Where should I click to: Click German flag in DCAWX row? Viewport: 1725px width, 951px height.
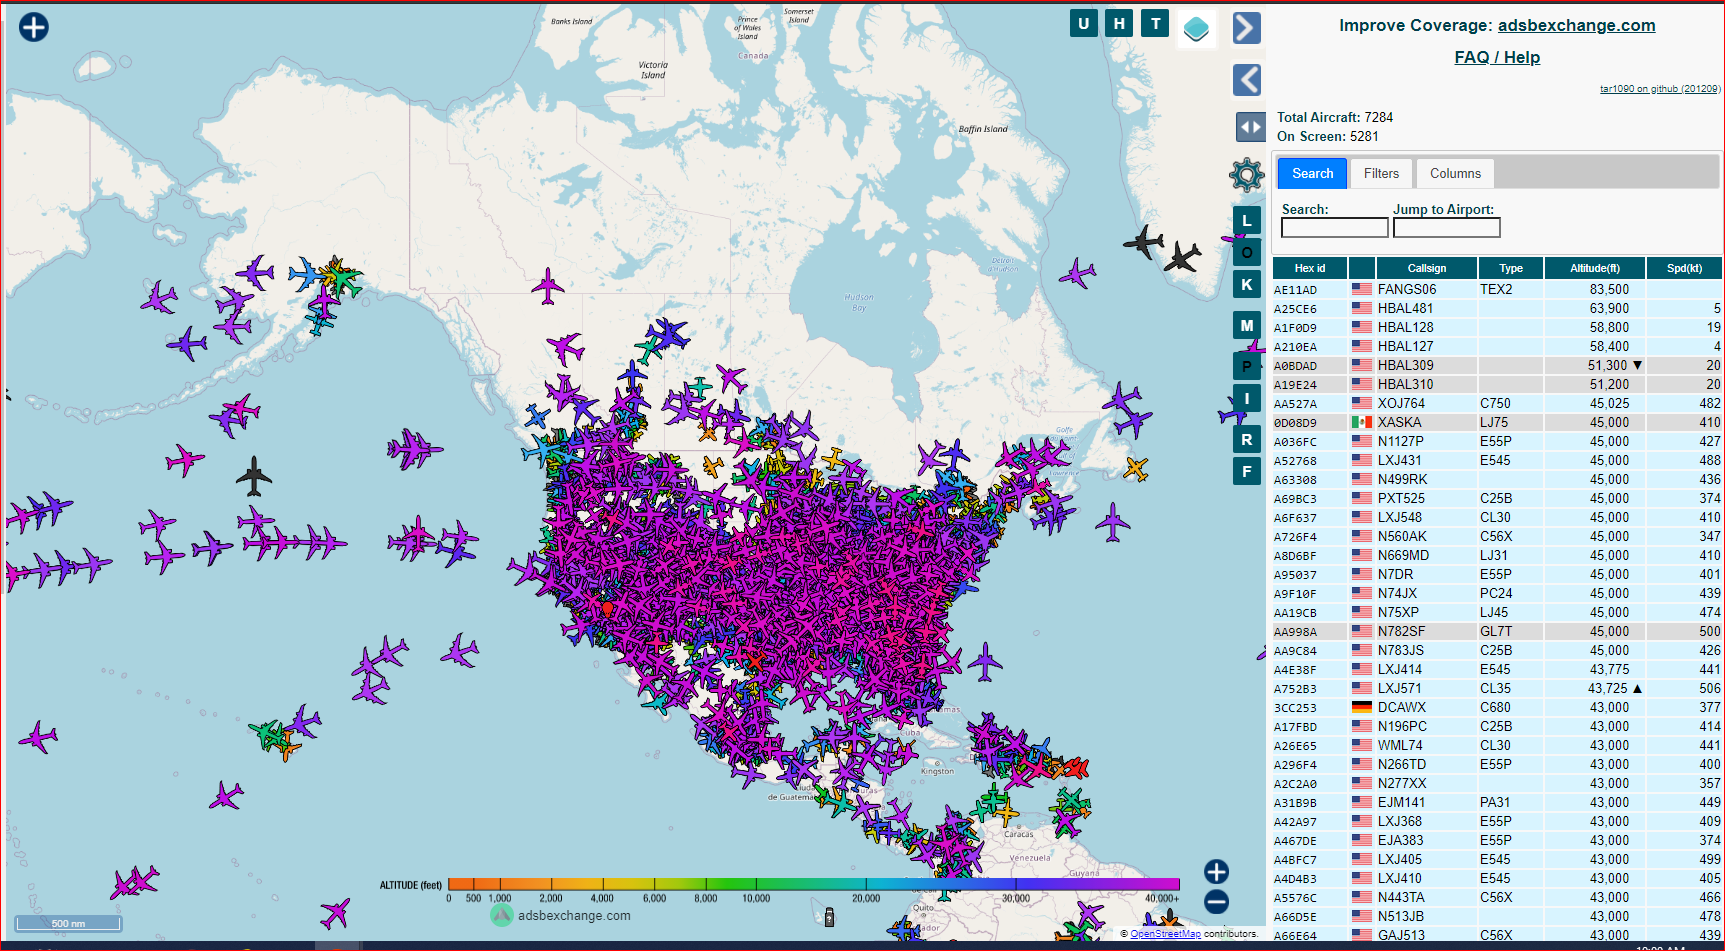pyautogui.click(x=1361, y=708)
